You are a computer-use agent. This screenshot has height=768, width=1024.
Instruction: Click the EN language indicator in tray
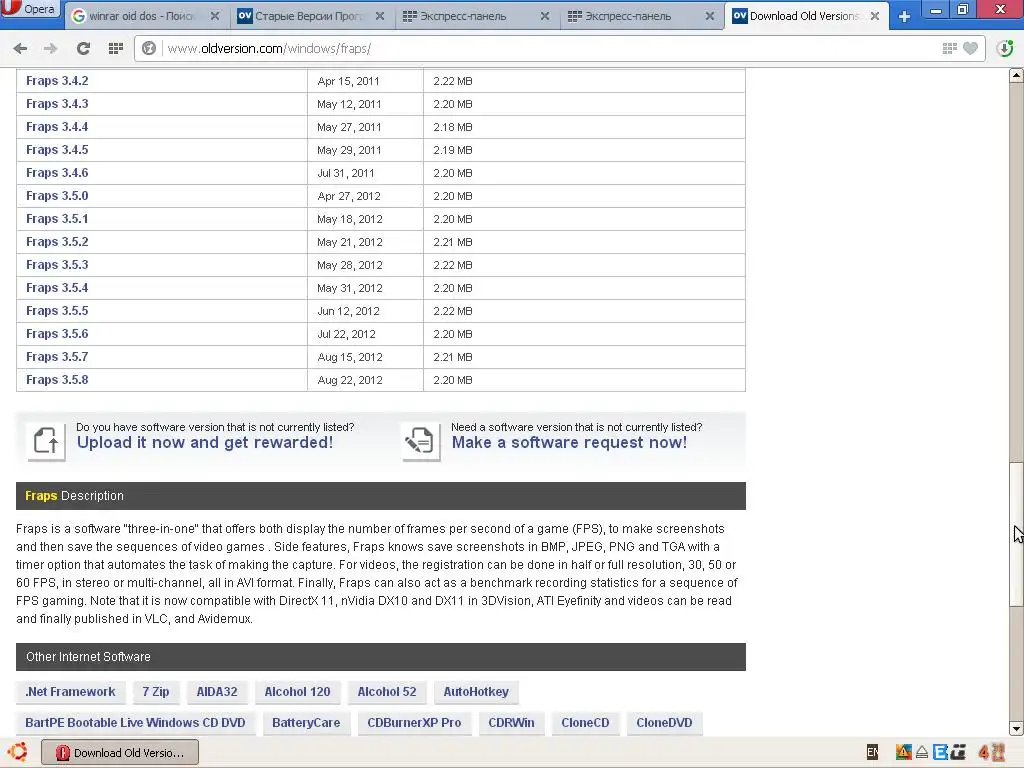click(x=872, y=752)
